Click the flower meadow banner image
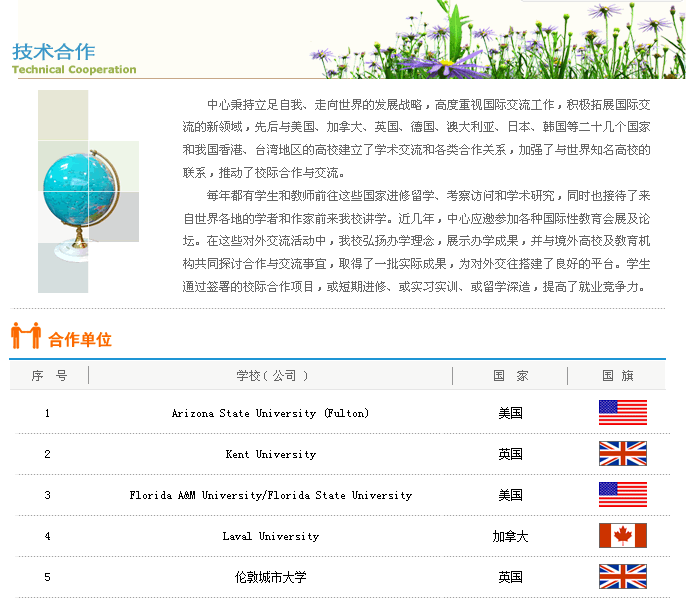The image size is (690, 609). click(x=497, y=40)
